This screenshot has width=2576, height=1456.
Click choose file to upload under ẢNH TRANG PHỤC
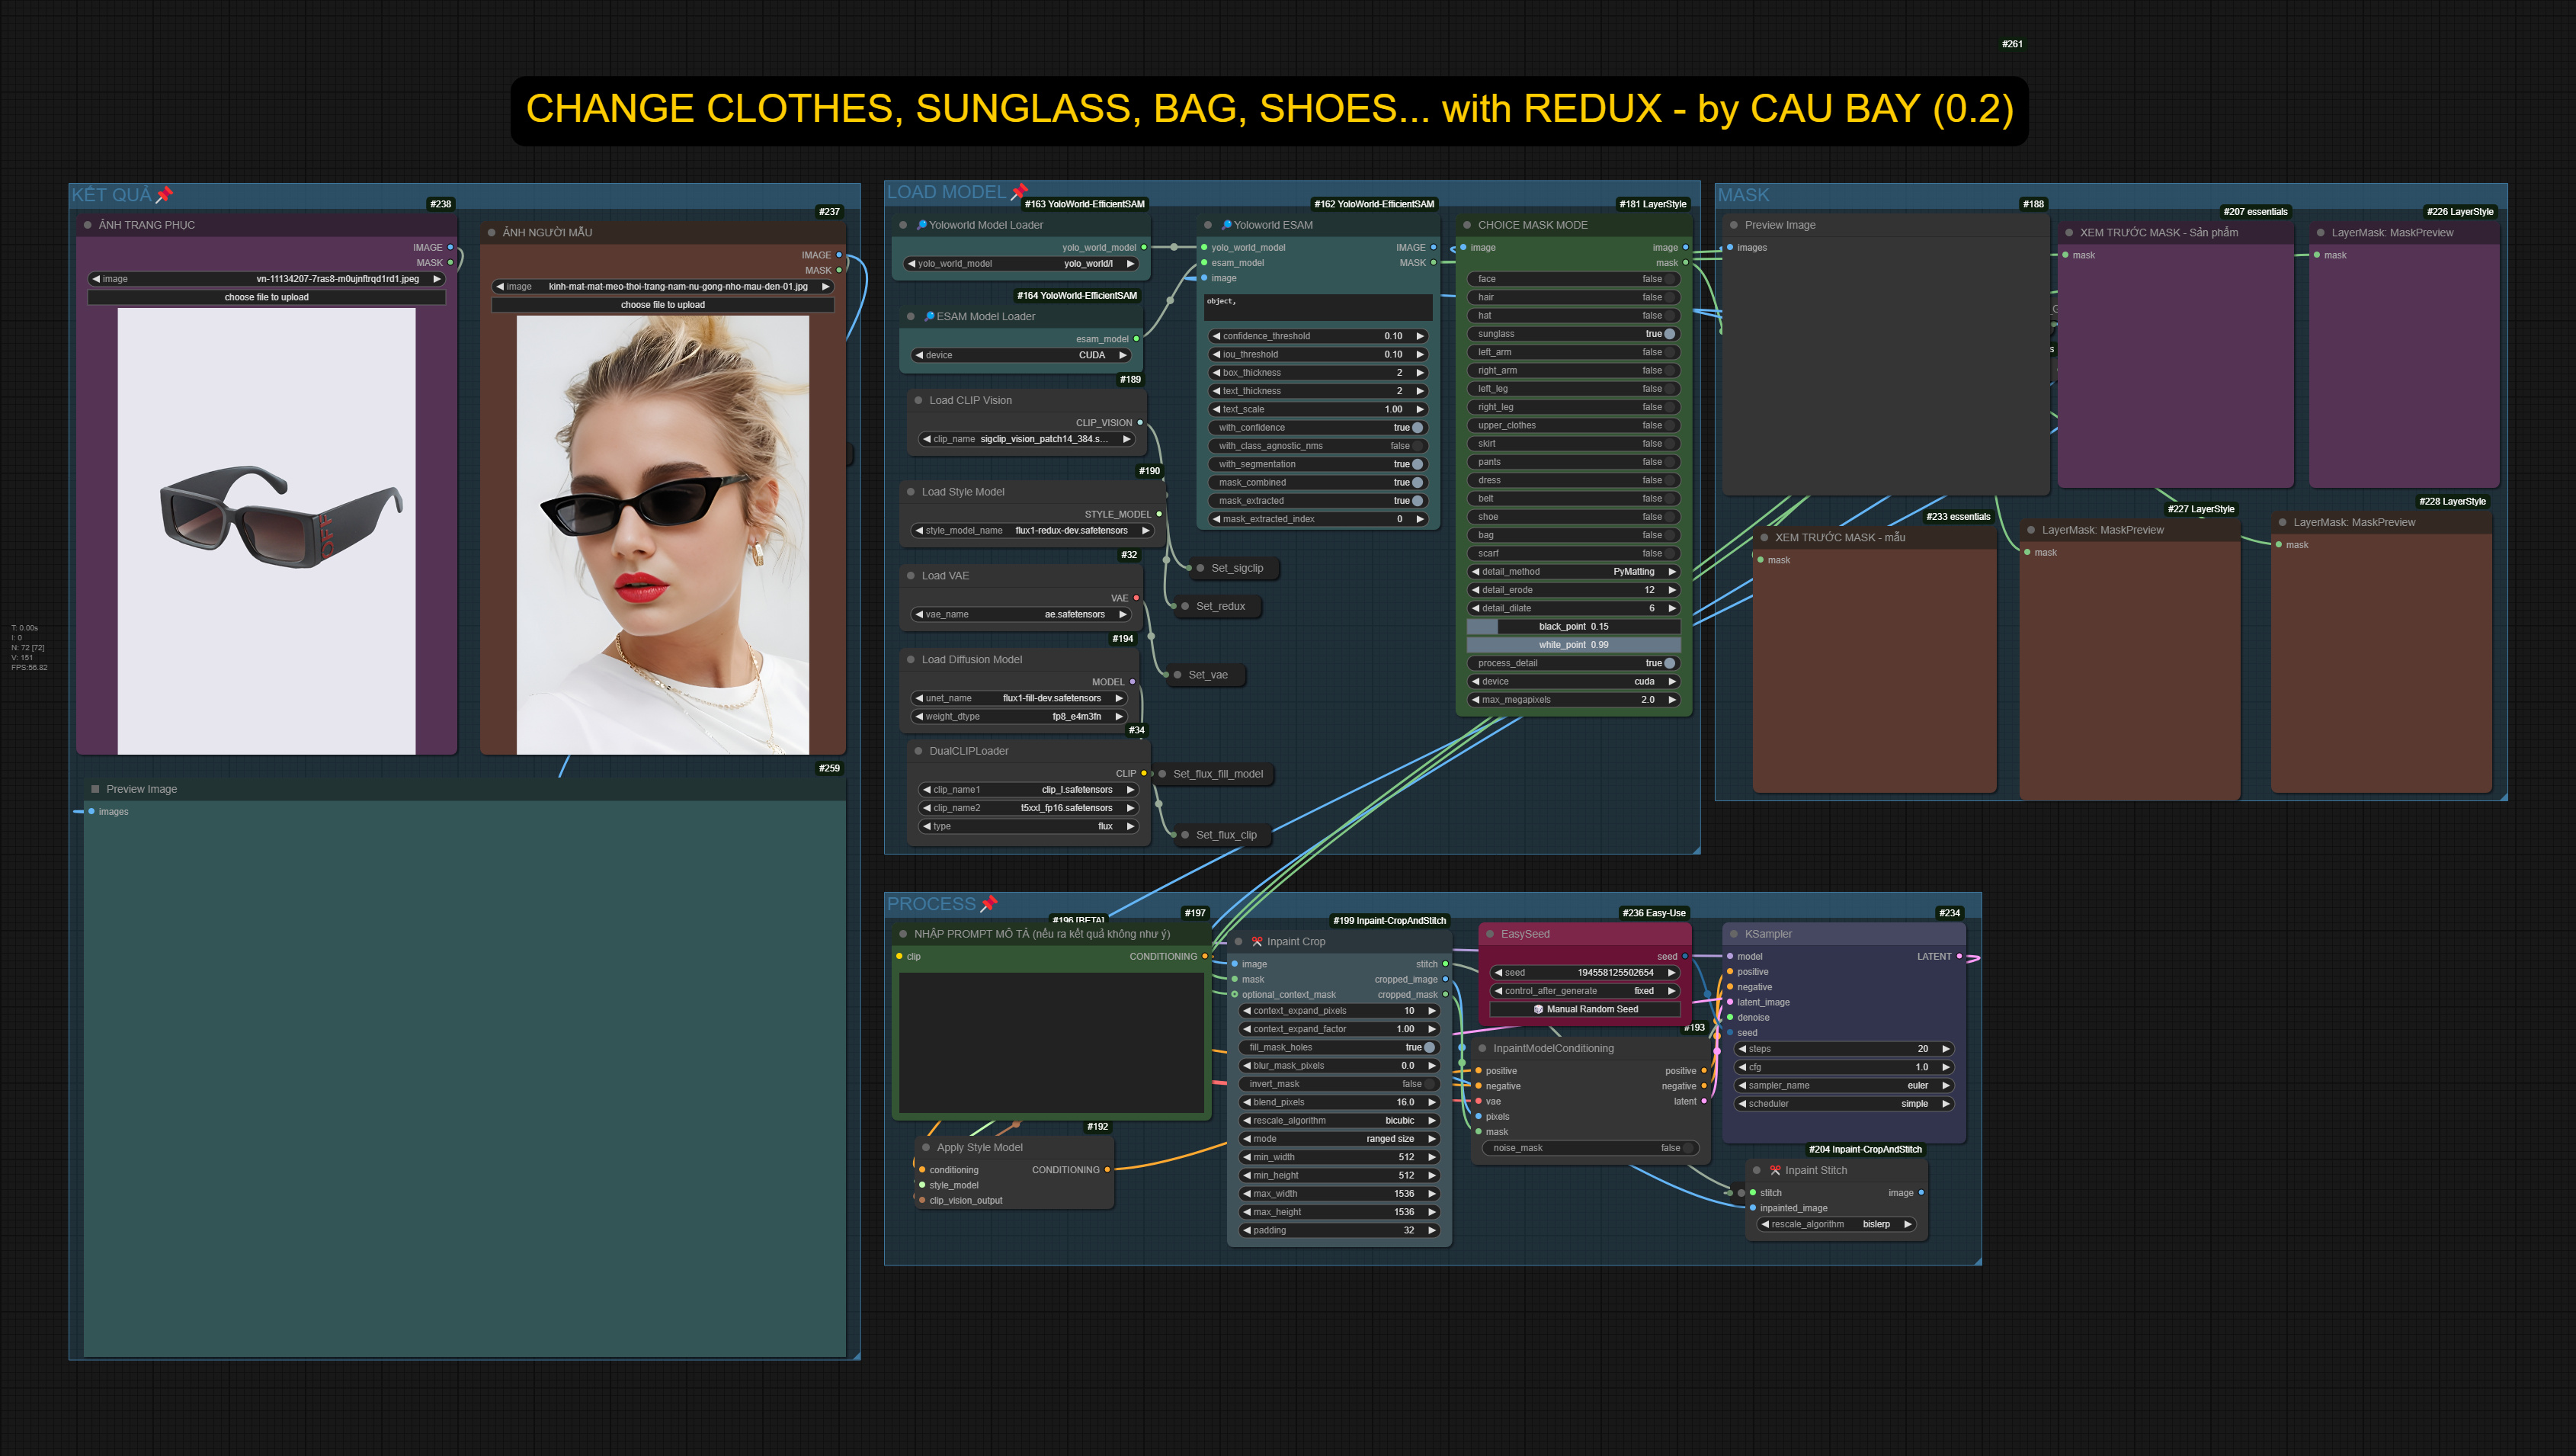pyautogui.click(x=265, y=297)
